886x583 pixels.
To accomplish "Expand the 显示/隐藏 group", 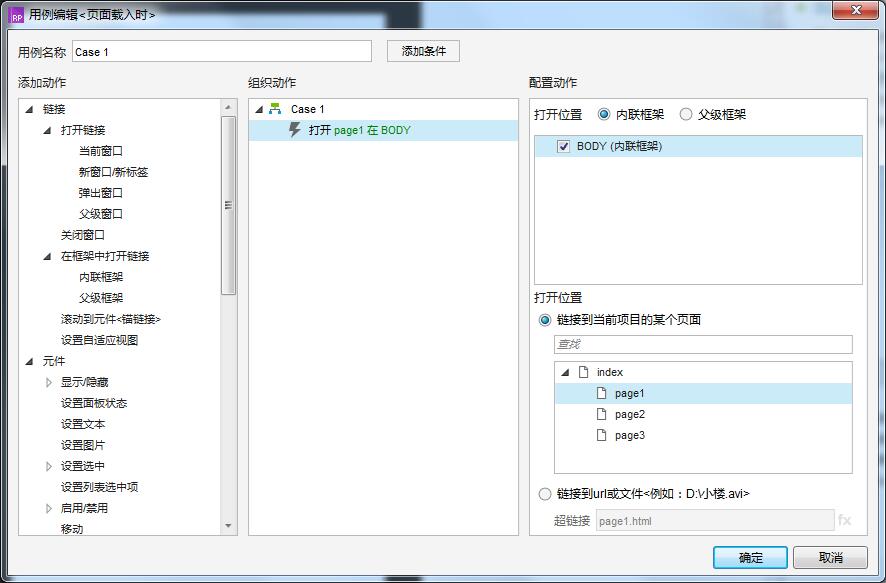I will coord(49,382).
